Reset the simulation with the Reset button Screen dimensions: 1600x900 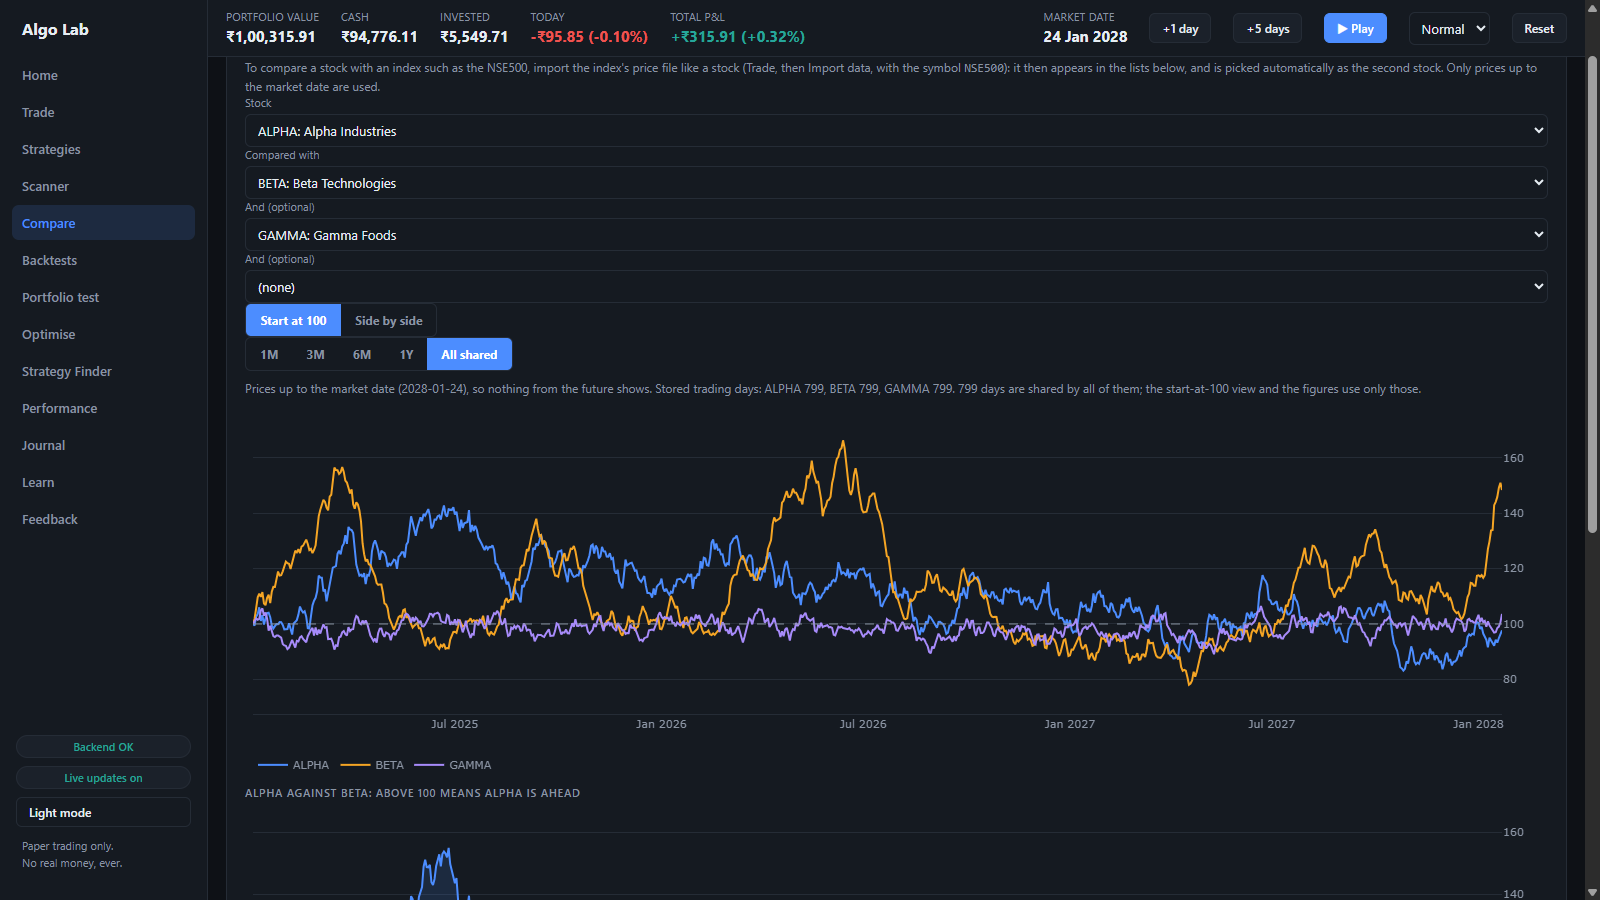pyautogui.click(x=1539, y=29)
